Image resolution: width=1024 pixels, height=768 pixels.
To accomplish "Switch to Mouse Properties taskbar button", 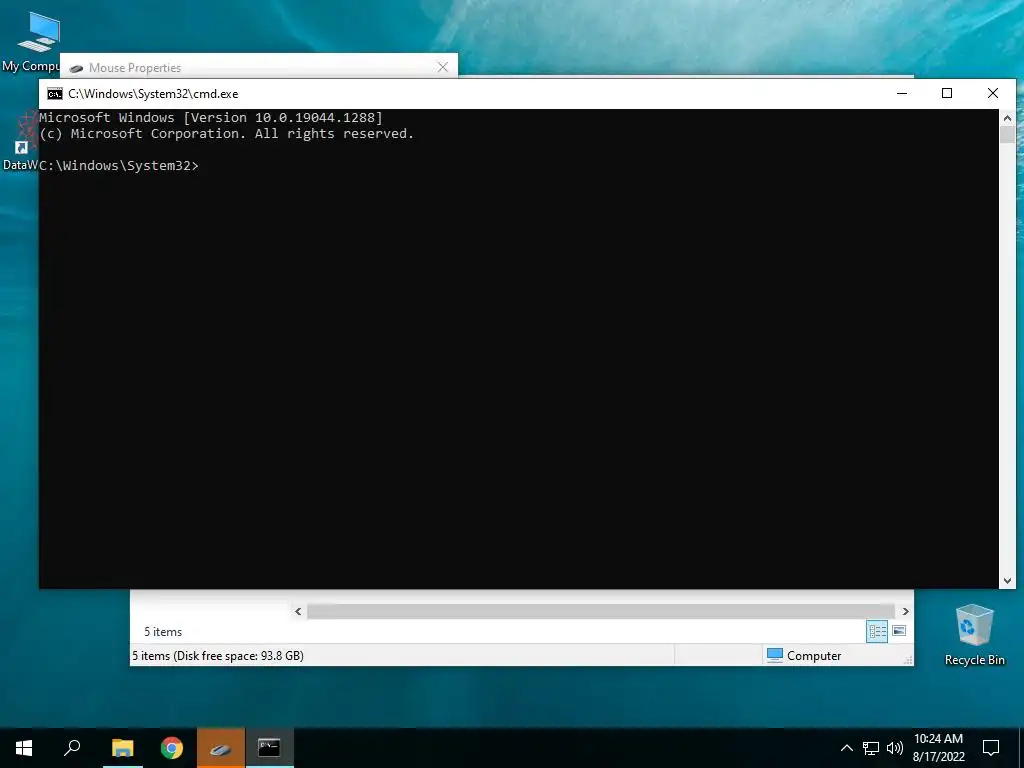I will (221, 748).
